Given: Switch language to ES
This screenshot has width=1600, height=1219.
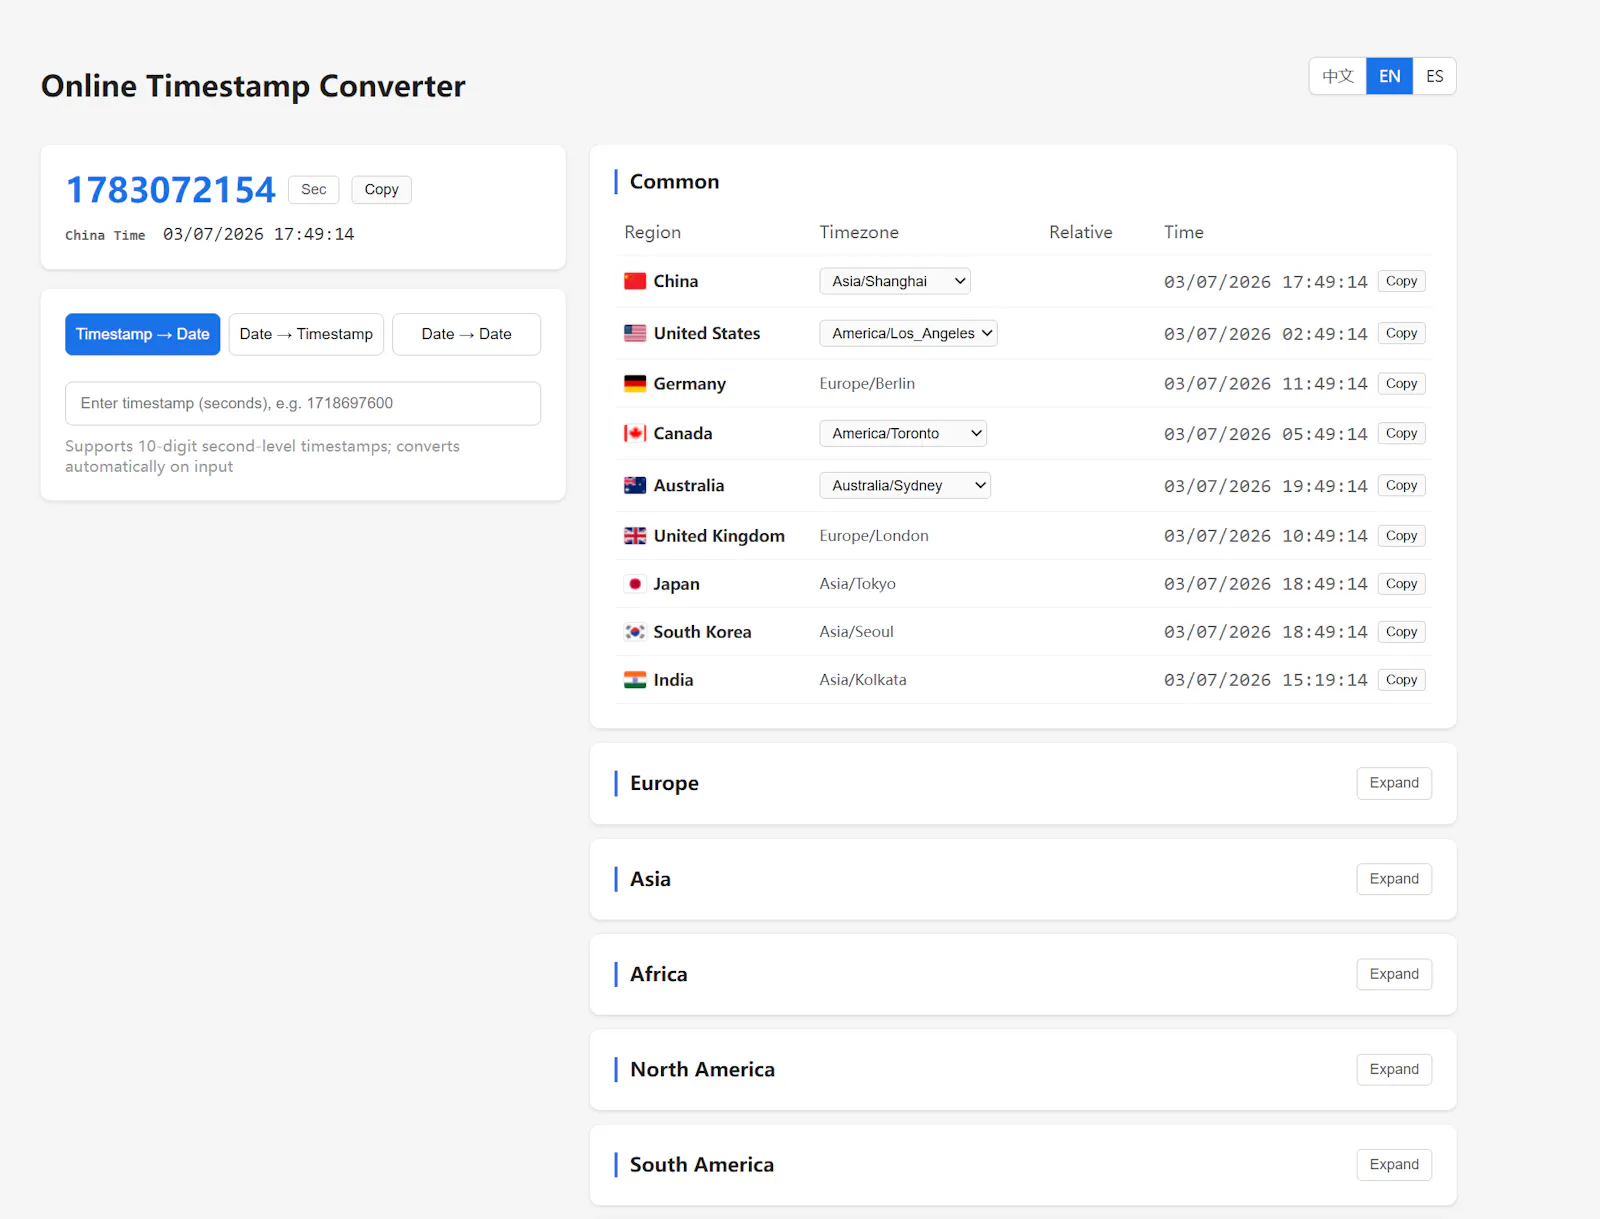Looking at the screenshot, I should pyautogui.click(x=1435, y=76).
